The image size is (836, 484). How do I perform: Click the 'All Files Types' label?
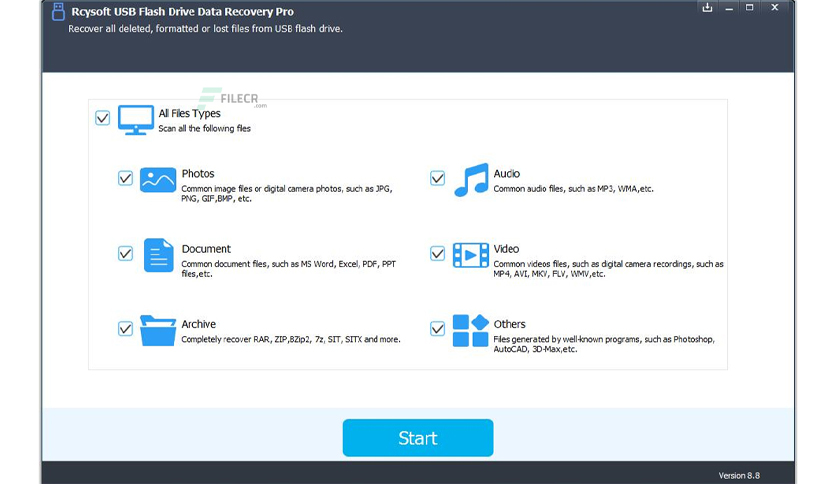(x=189, y=113)
